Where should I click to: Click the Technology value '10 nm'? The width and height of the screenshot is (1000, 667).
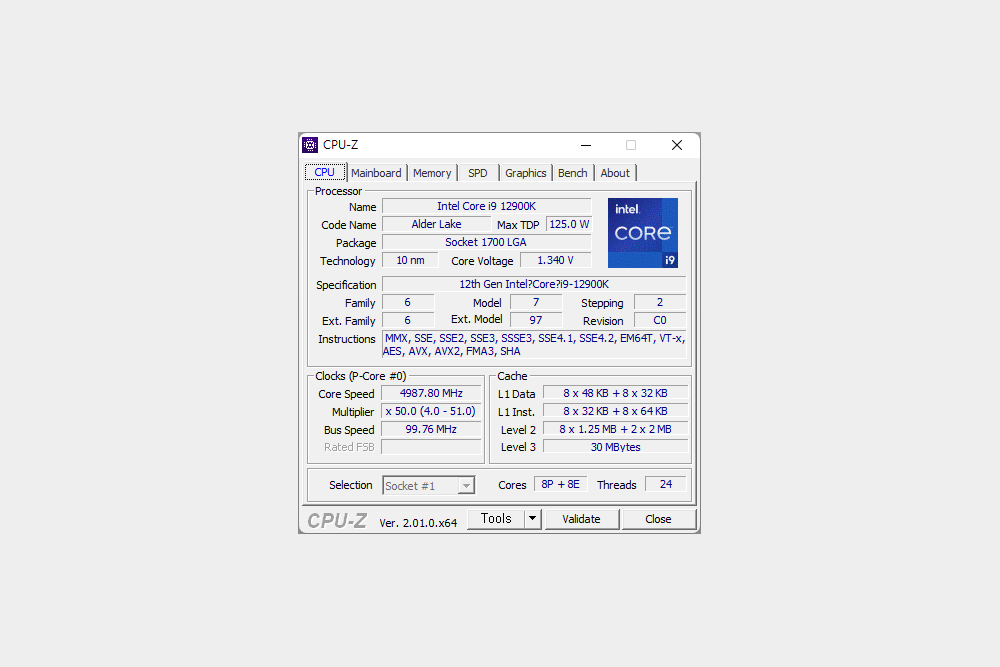[x=410, y=260]
